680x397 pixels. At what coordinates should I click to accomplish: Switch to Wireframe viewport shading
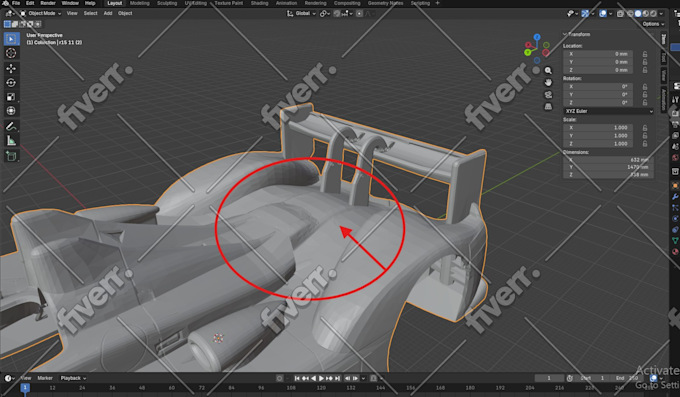[630, 13]
